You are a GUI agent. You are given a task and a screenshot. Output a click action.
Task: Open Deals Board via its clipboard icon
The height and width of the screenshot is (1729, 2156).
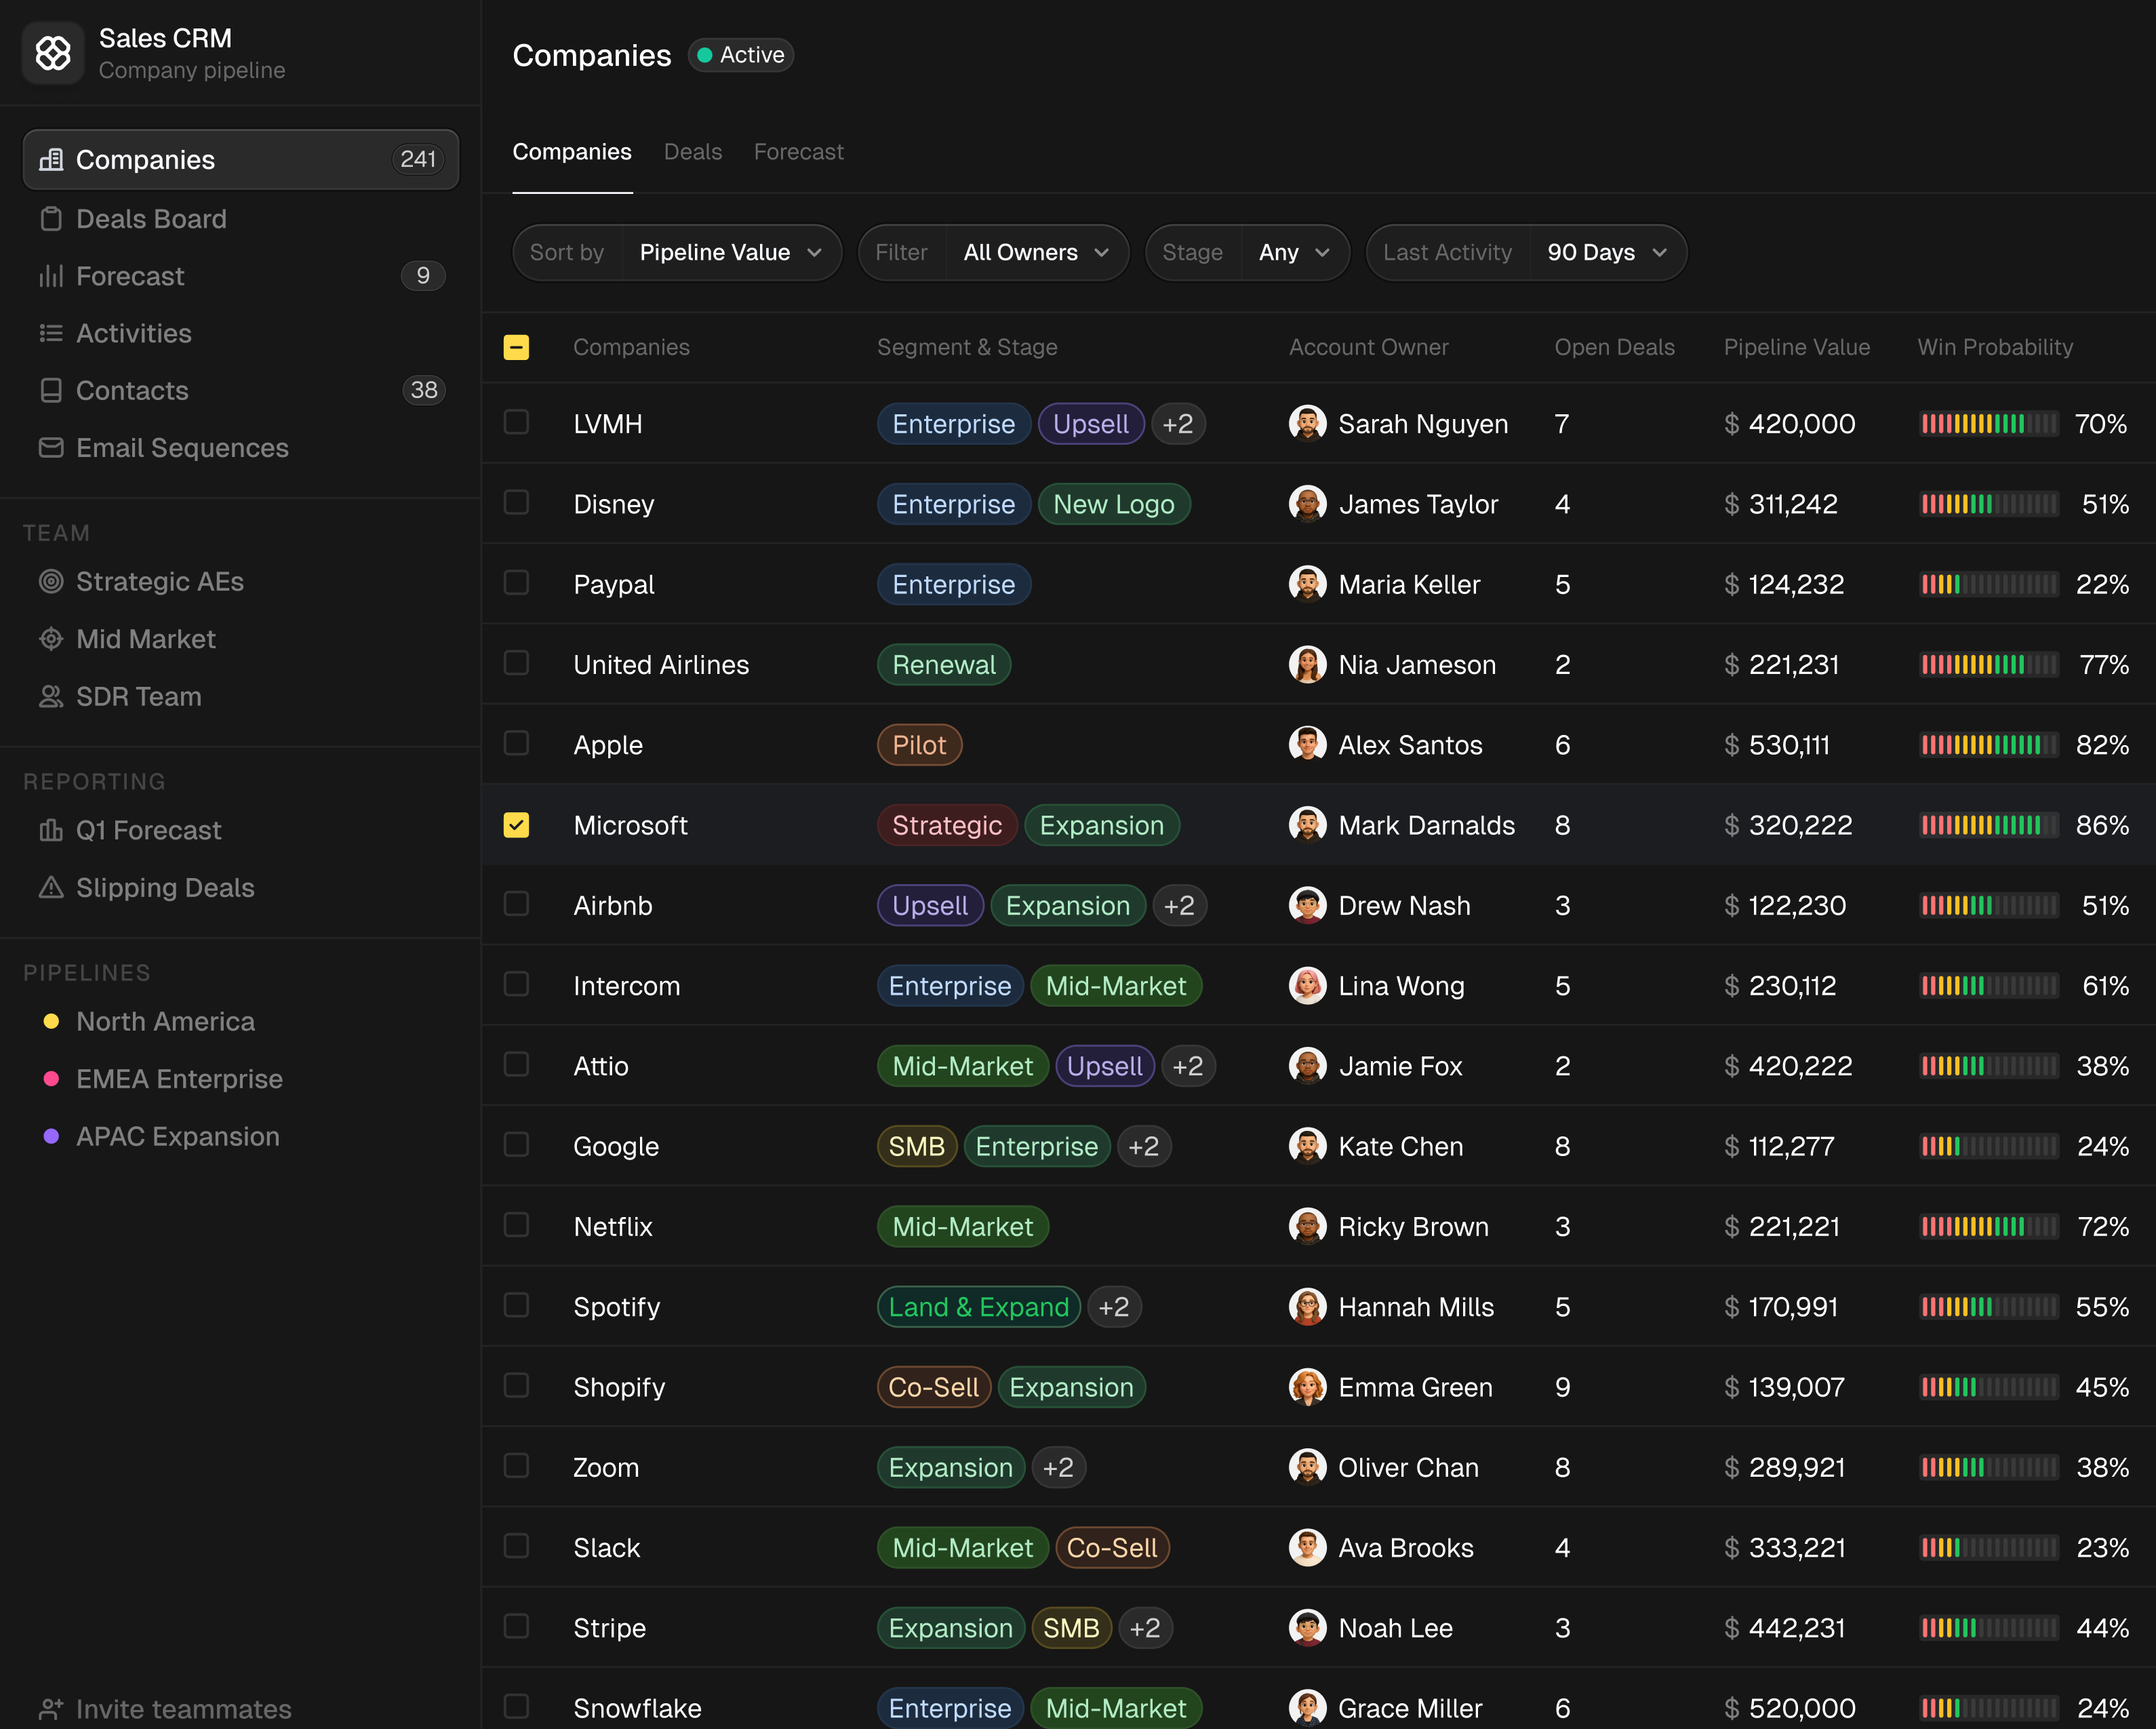point(51,219)
